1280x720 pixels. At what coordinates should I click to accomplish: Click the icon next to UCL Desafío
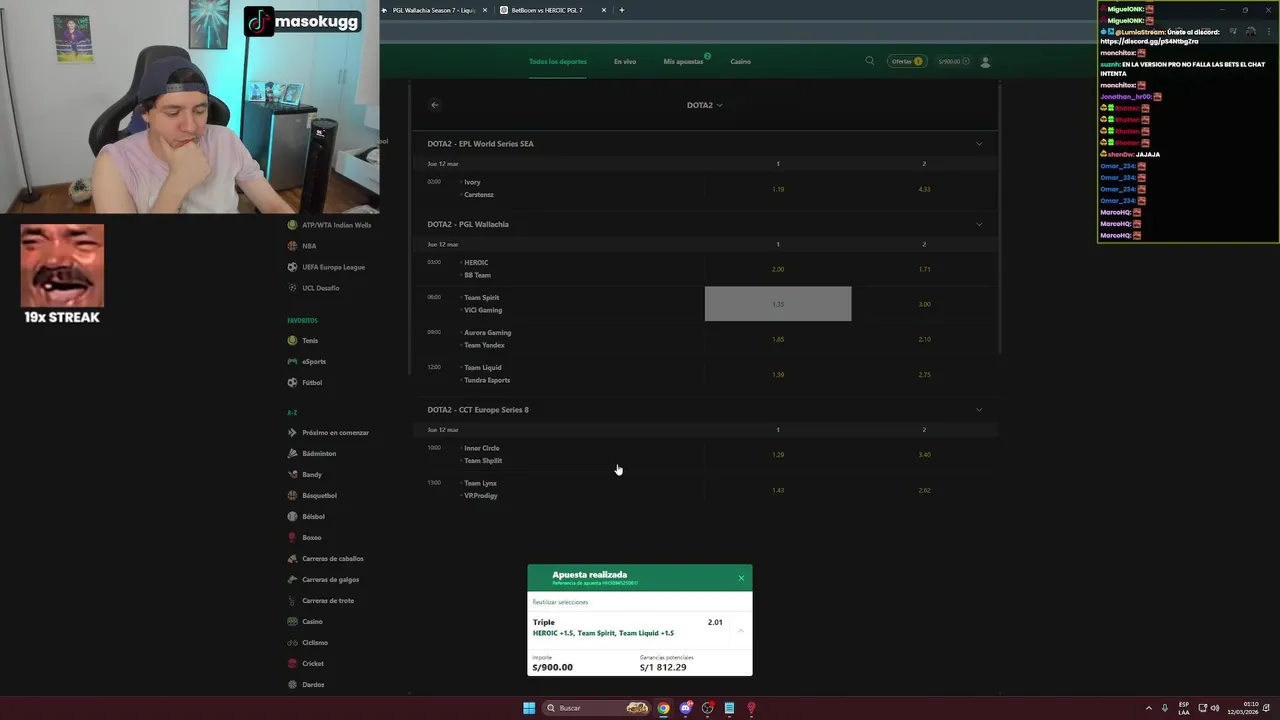[x=292, y=288]
